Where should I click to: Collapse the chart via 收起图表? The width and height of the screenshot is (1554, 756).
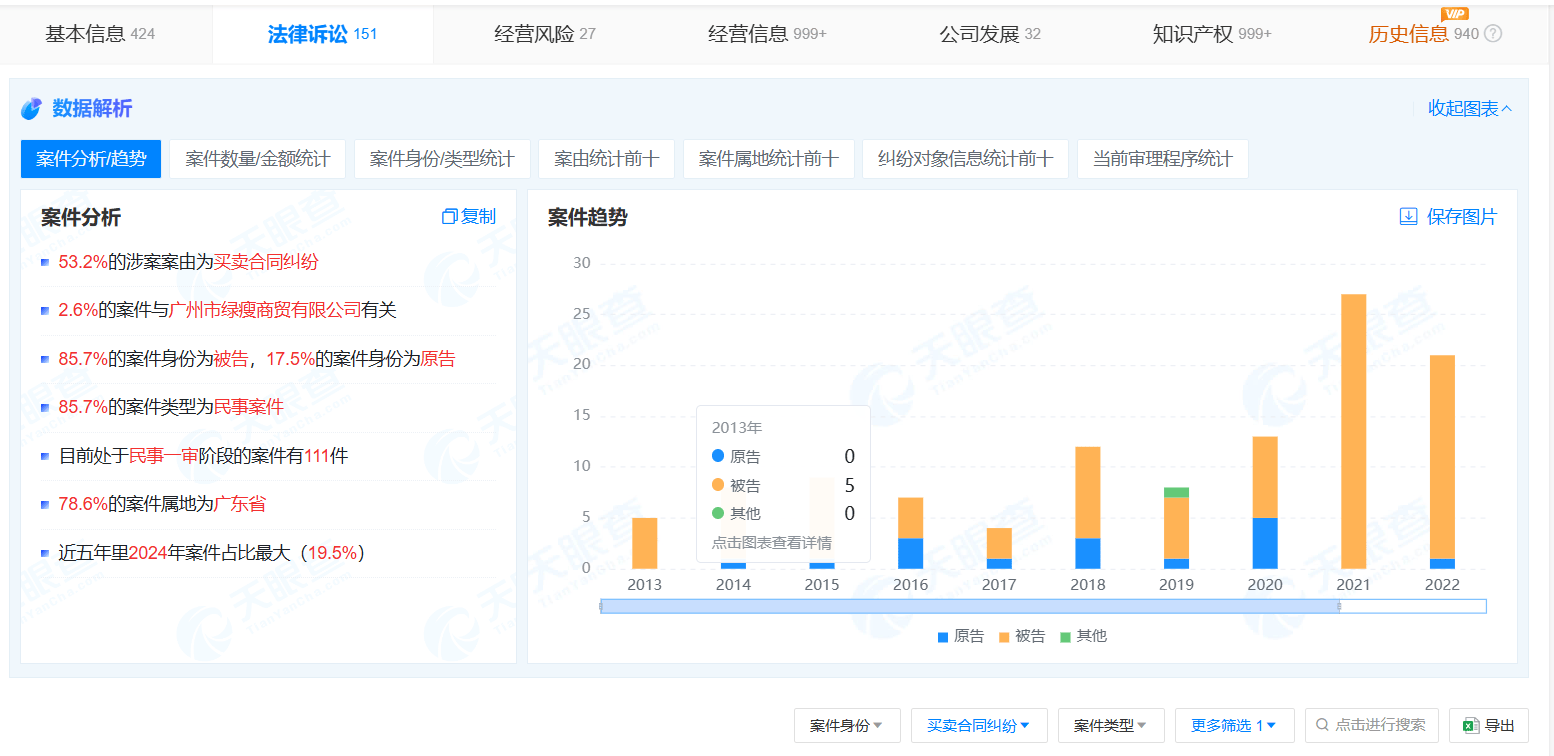(x=1470, y=108)
